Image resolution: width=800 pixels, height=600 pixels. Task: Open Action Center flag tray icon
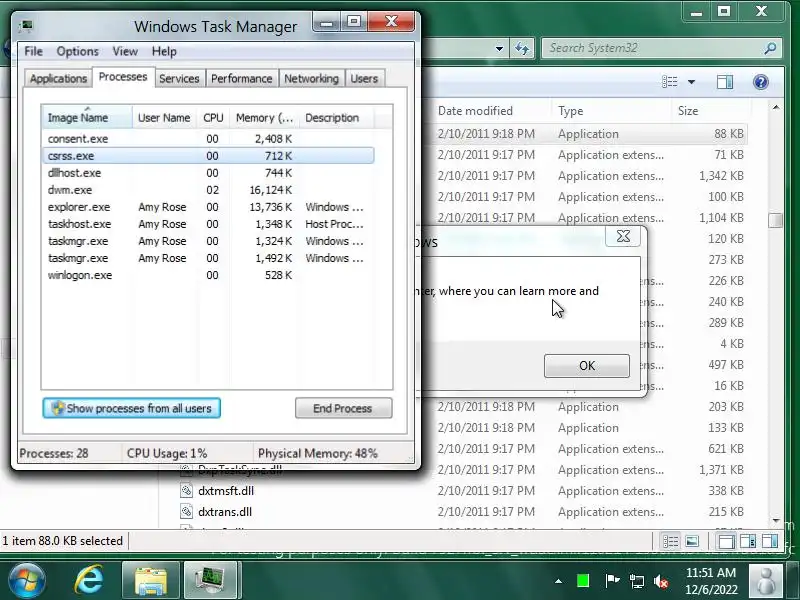pos(612,581)
